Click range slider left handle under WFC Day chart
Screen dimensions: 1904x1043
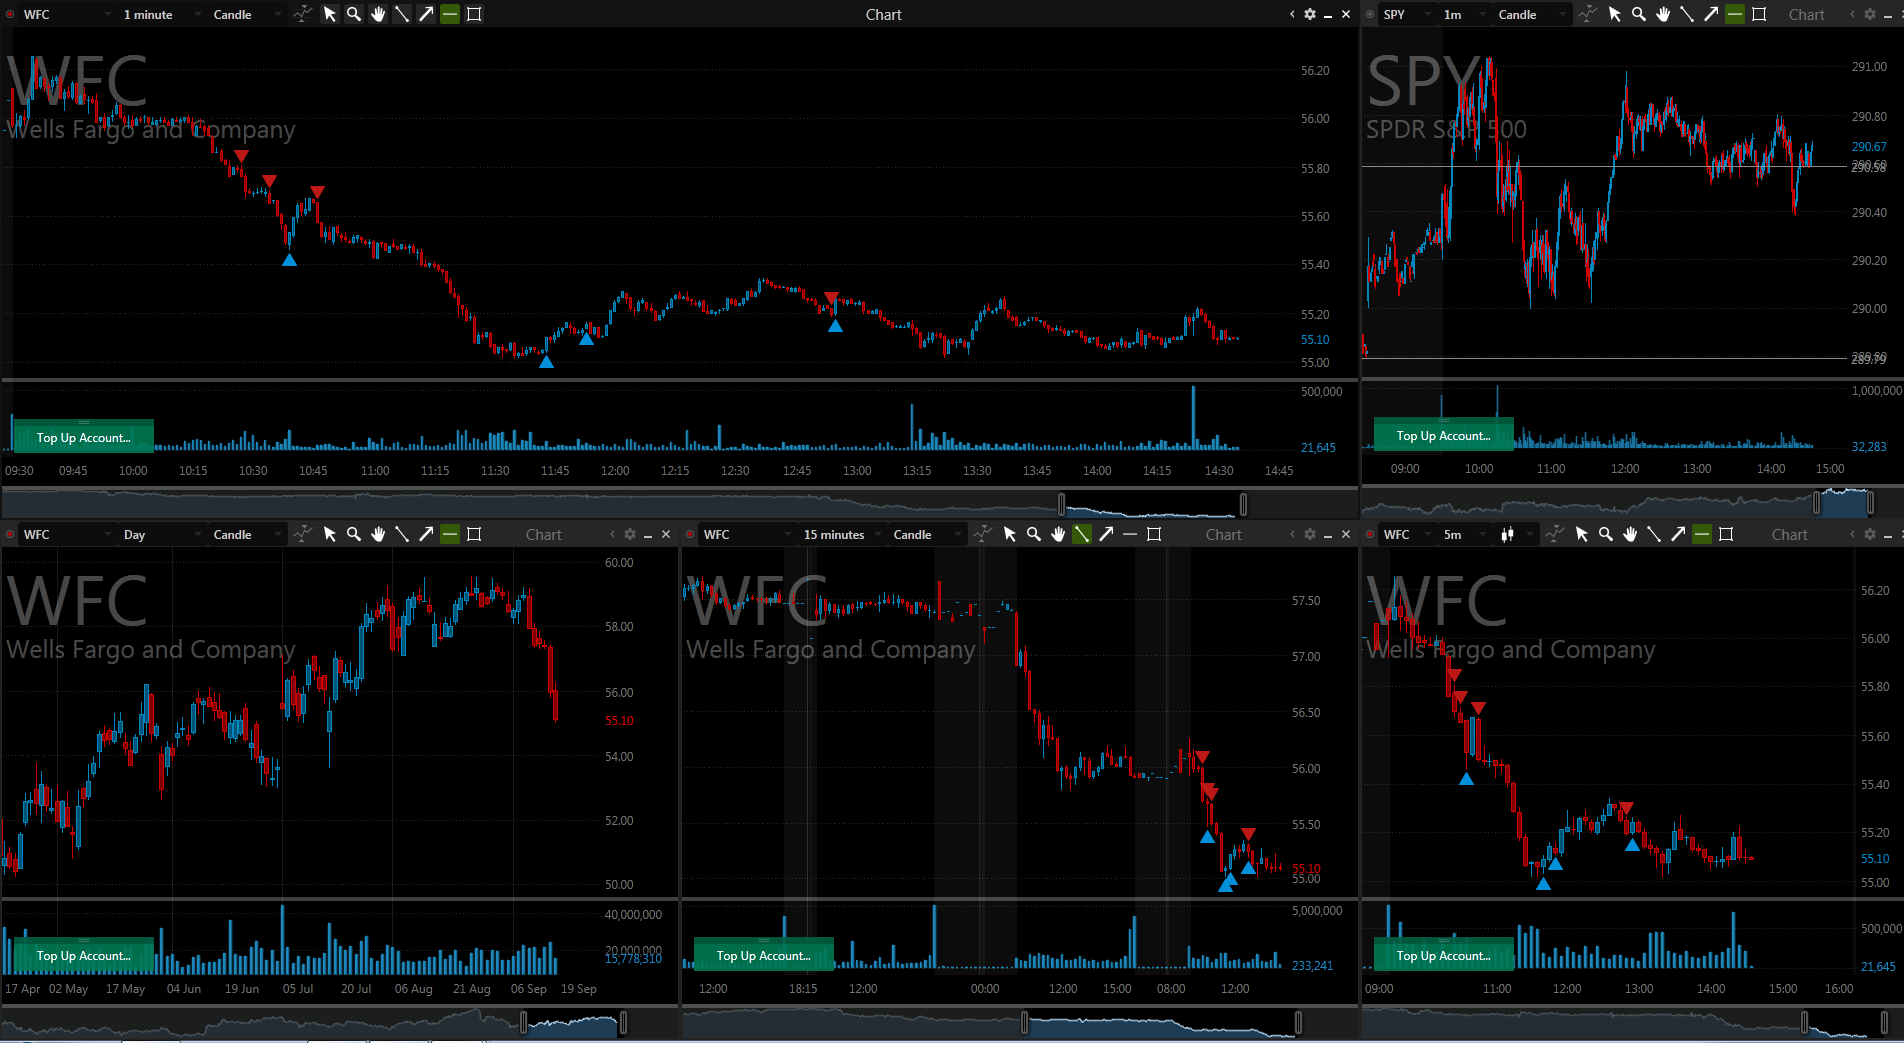[523, 1022]
